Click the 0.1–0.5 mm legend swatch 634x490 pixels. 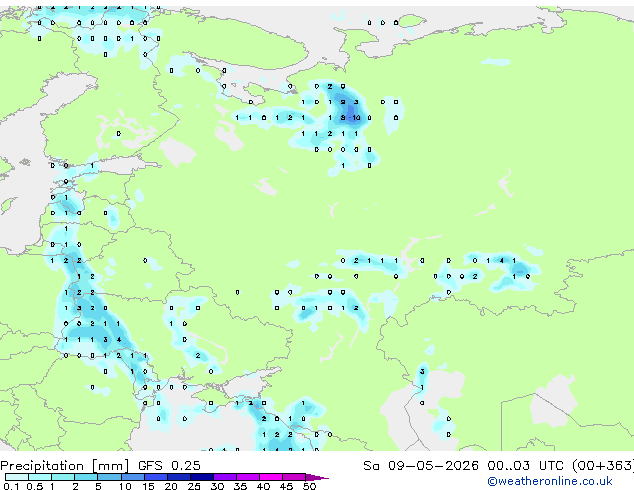point(17,477)
